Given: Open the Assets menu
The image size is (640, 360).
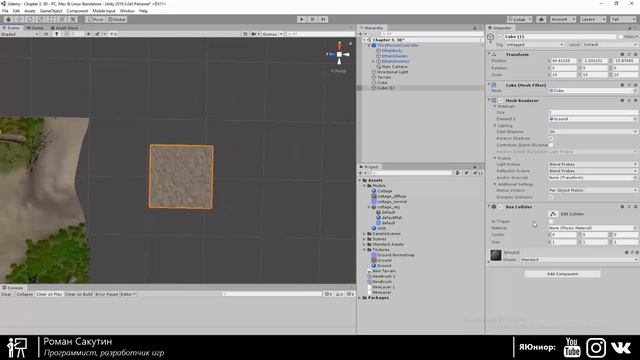Looking at the screenshot, I should (29, 11).
